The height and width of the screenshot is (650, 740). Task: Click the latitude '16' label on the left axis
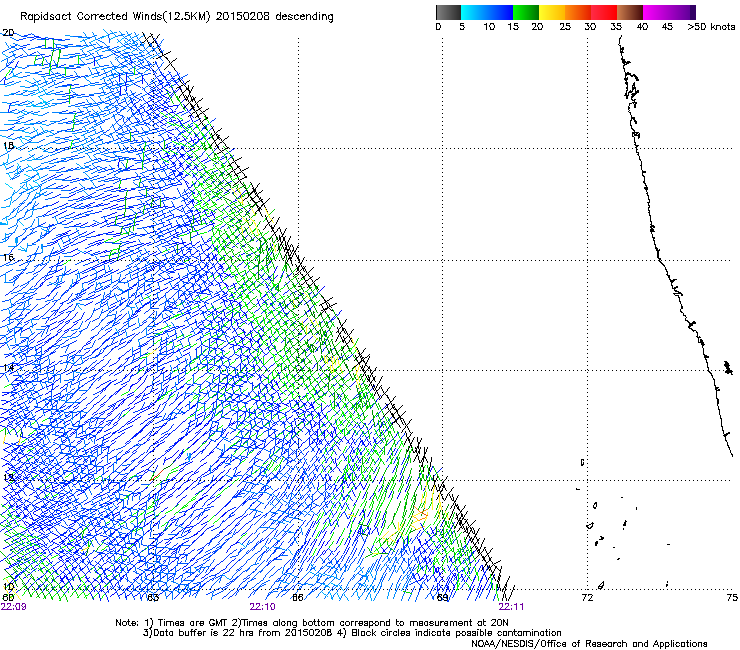8,257
